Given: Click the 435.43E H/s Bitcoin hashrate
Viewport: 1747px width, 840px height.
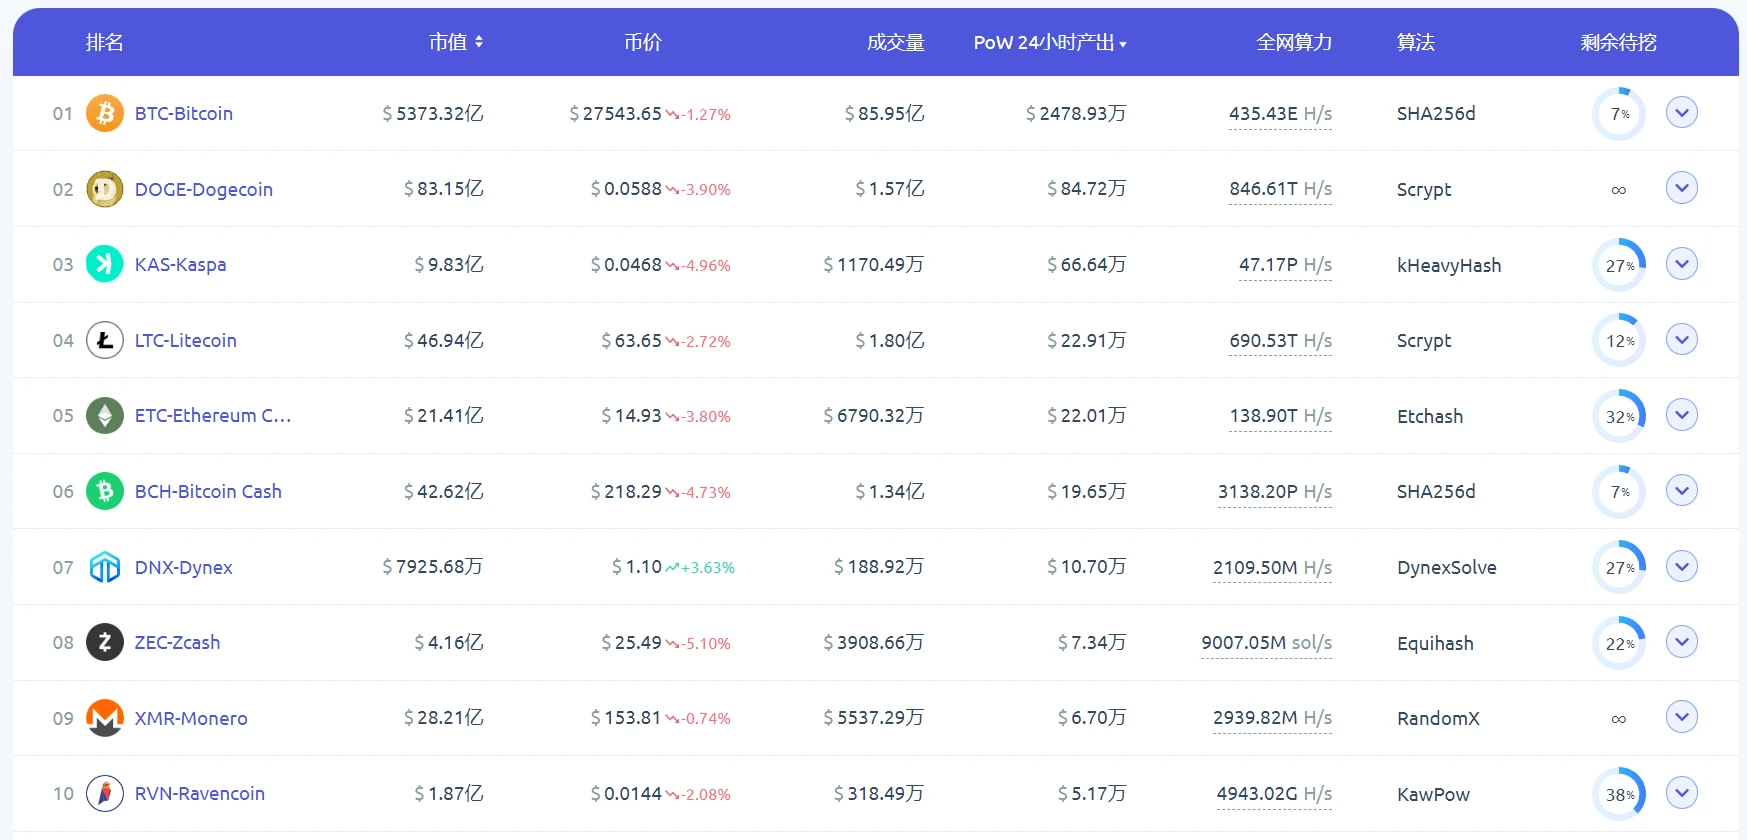Looking at the screenshot, I should 1280,114.
